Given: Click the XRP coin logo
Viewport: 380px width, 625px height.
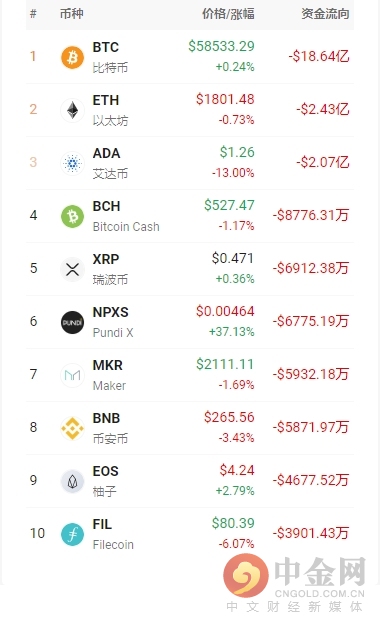Looking at the screenshot, I should 72,269.
